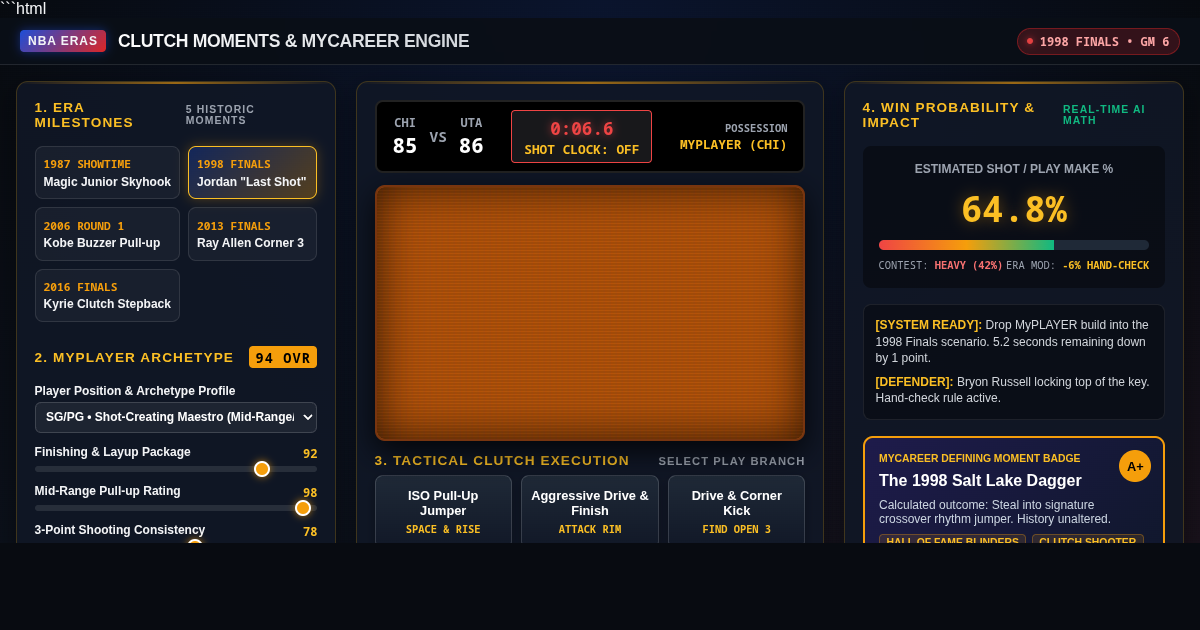
Task: Click The 1998 Salt Lake Dagger title
Action: [980, 480]
